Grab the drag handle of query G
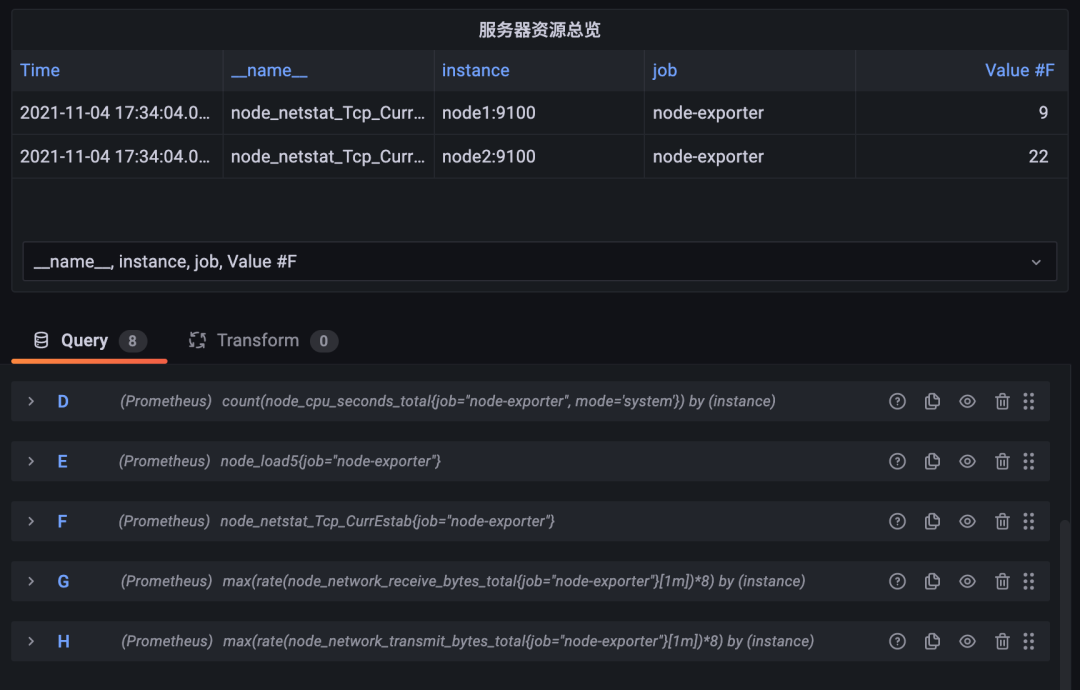Image resolution: width=1080 pixels, height=690 pixels. (1028, 581)
